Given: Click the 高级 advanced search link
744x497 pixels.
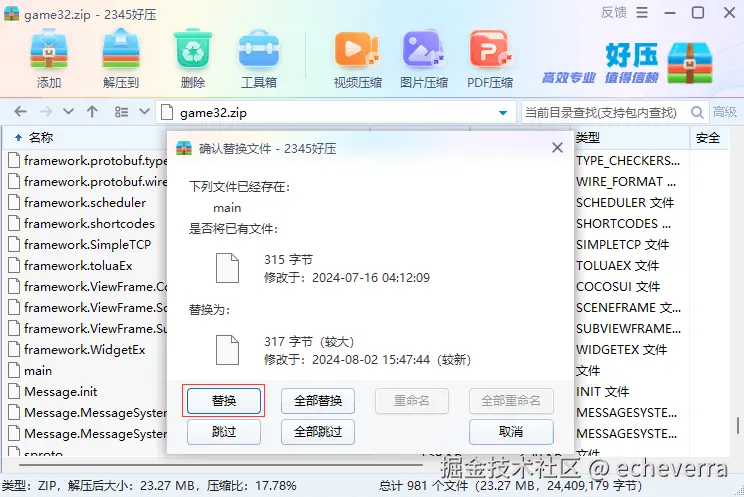Looking at the screenshot, I should pos(725,112).
